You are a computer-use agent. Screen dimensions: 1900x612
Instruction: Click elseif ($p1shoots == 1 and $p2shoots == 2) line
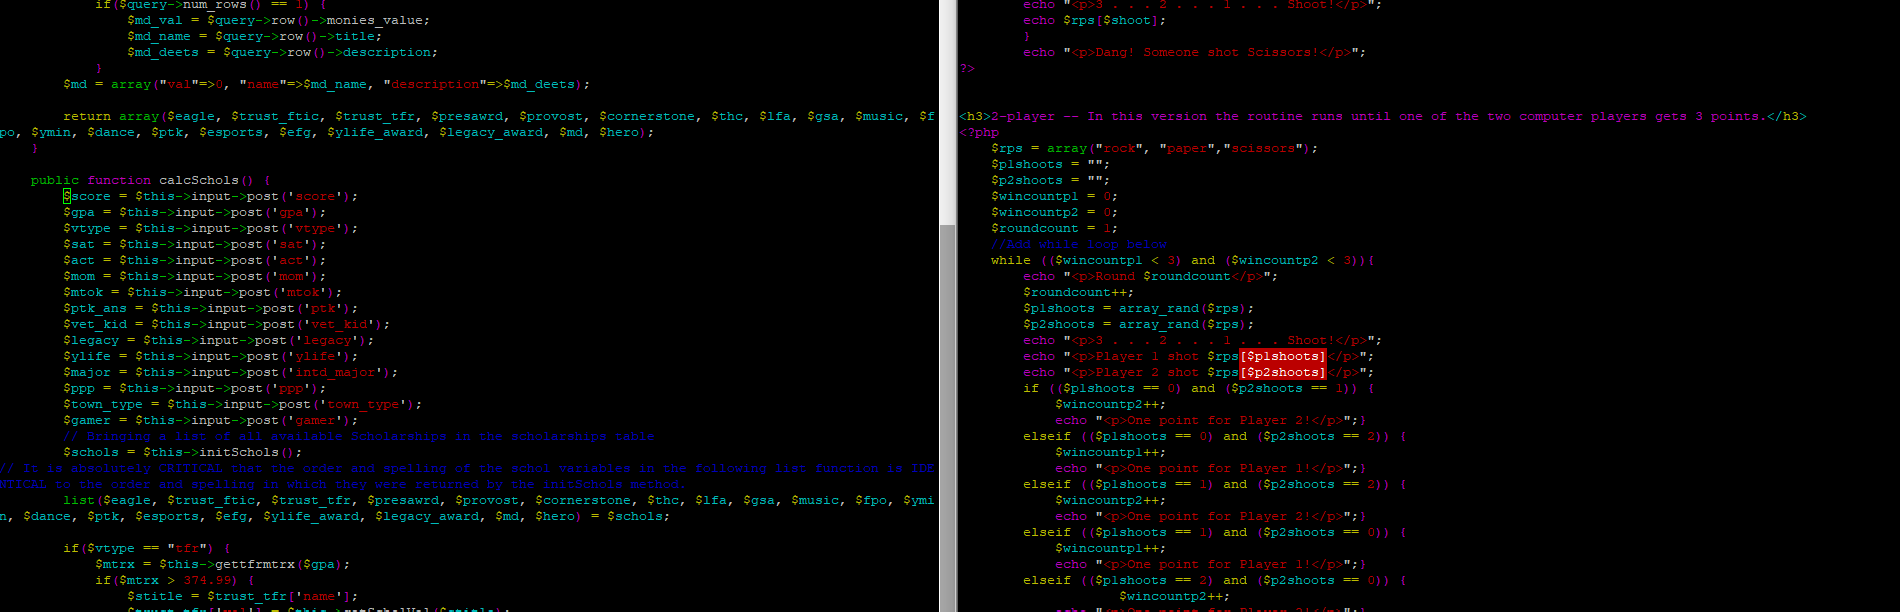click(x=1214, y=484)
